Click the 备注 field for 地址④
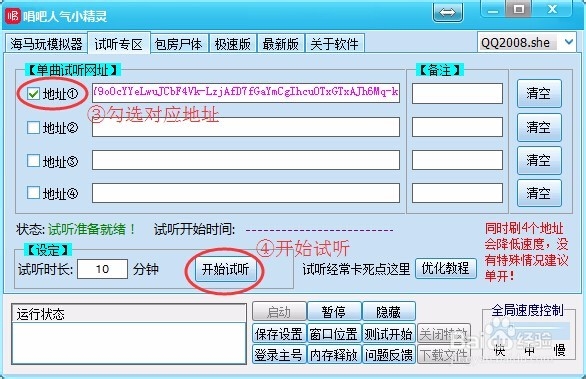The height and width of the screenshot is (379, 586). click(457, 193)
